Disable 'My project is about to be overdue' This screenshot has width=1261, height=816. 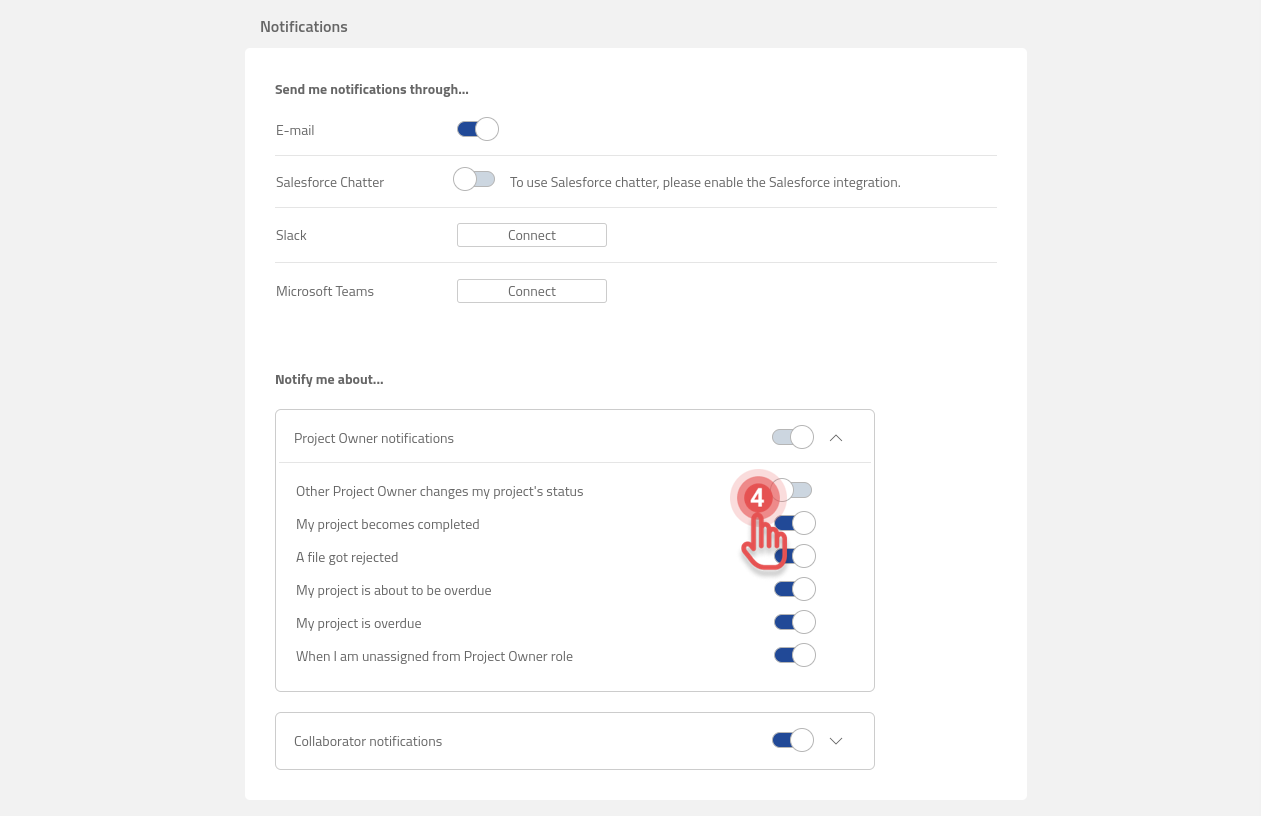pos(795,588)
